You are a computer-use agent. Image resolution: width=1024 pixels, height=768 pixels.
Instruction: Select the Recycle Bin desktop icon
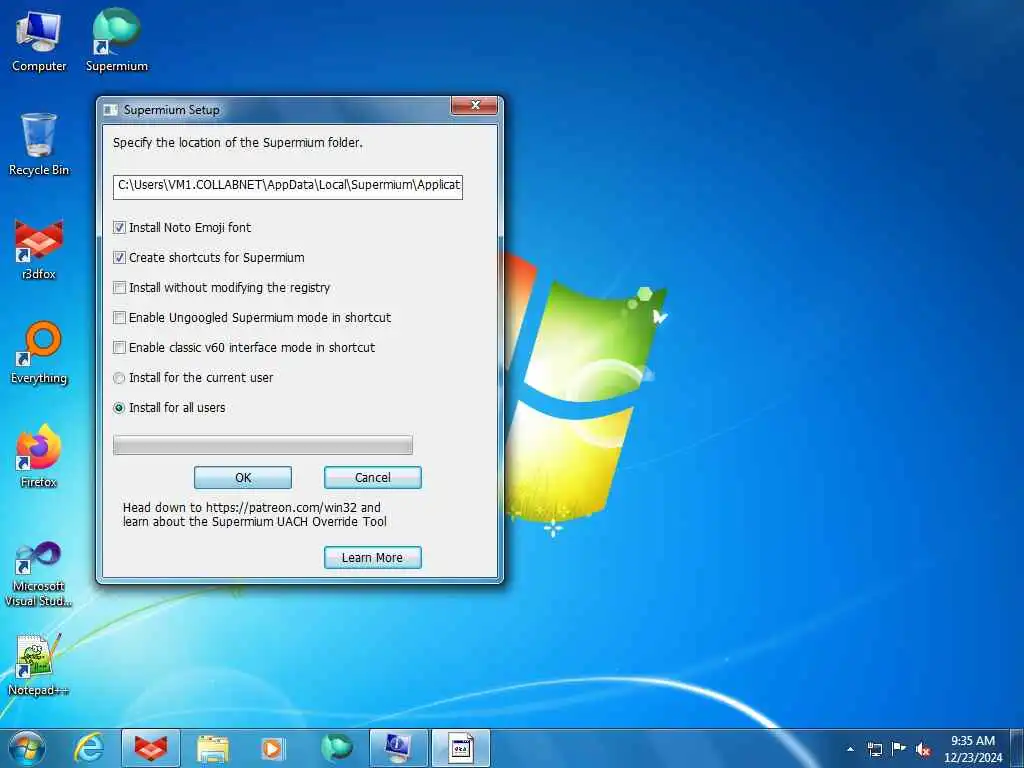[x=39, y=144]
